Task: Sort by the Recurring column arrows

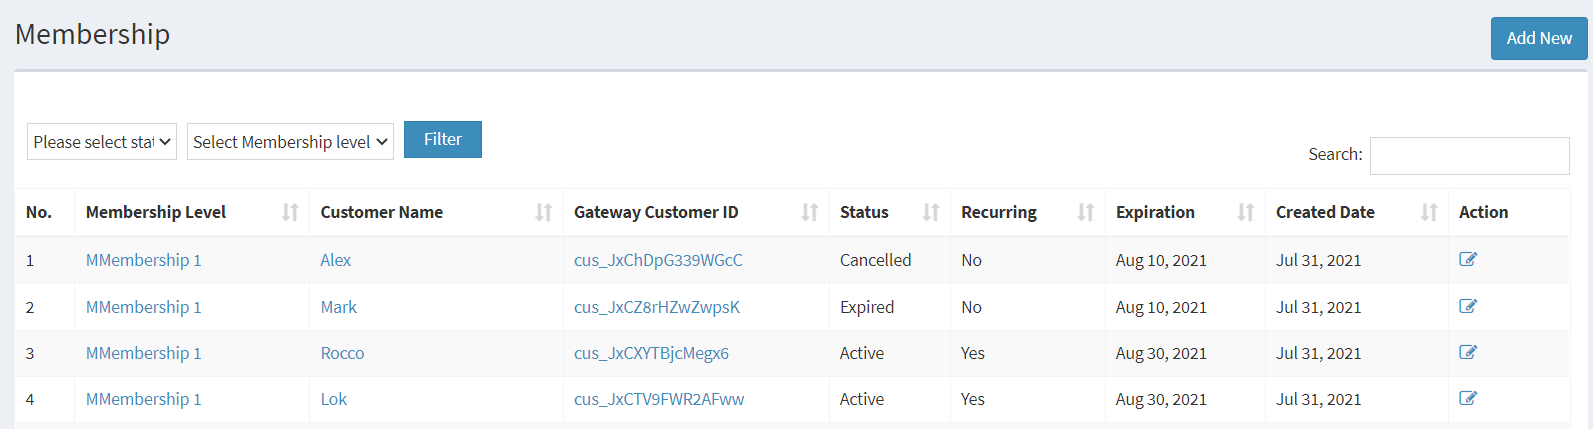Action: click(x=1086, y=212)
